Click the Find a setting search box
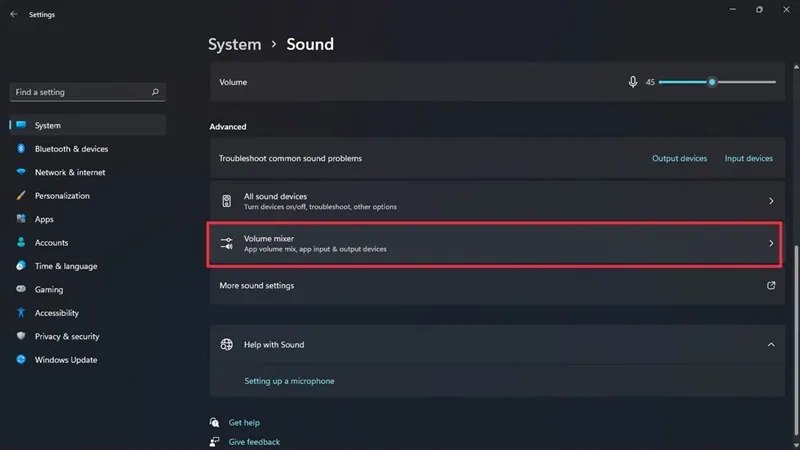The width and height of the screenshot is (800, 450). (x=80, y=92)
